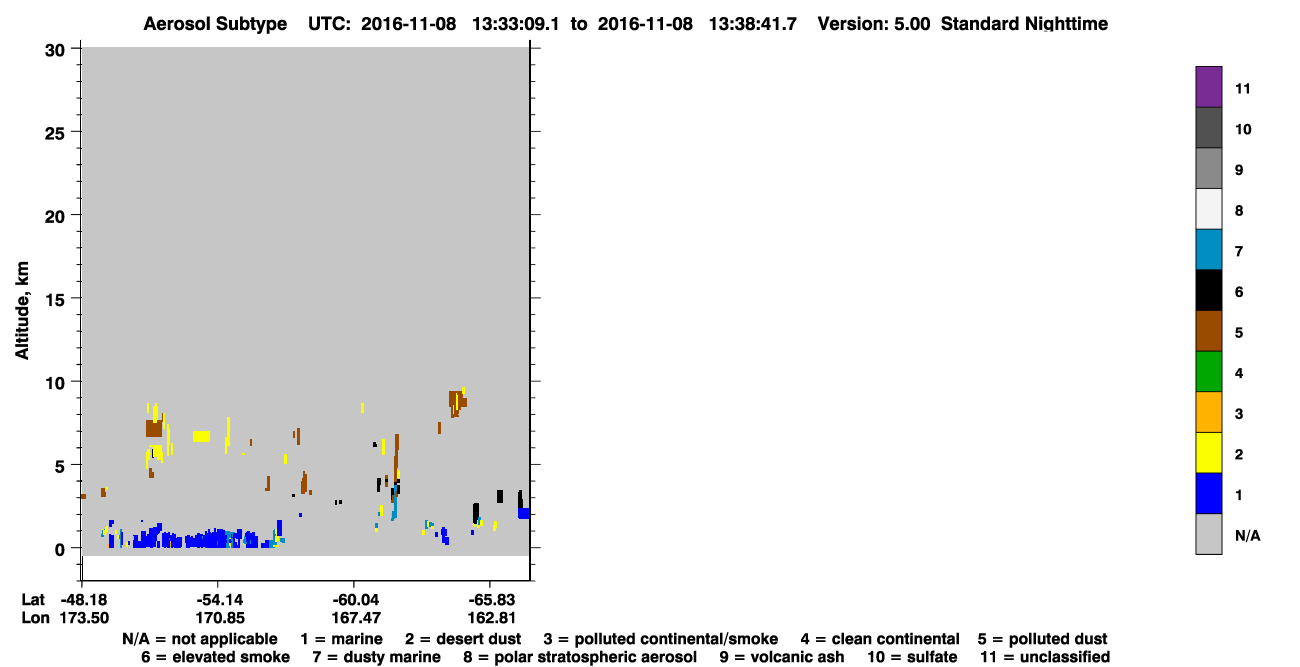
Task: Click the y-axis tick label 25
Action: [57, 132]
